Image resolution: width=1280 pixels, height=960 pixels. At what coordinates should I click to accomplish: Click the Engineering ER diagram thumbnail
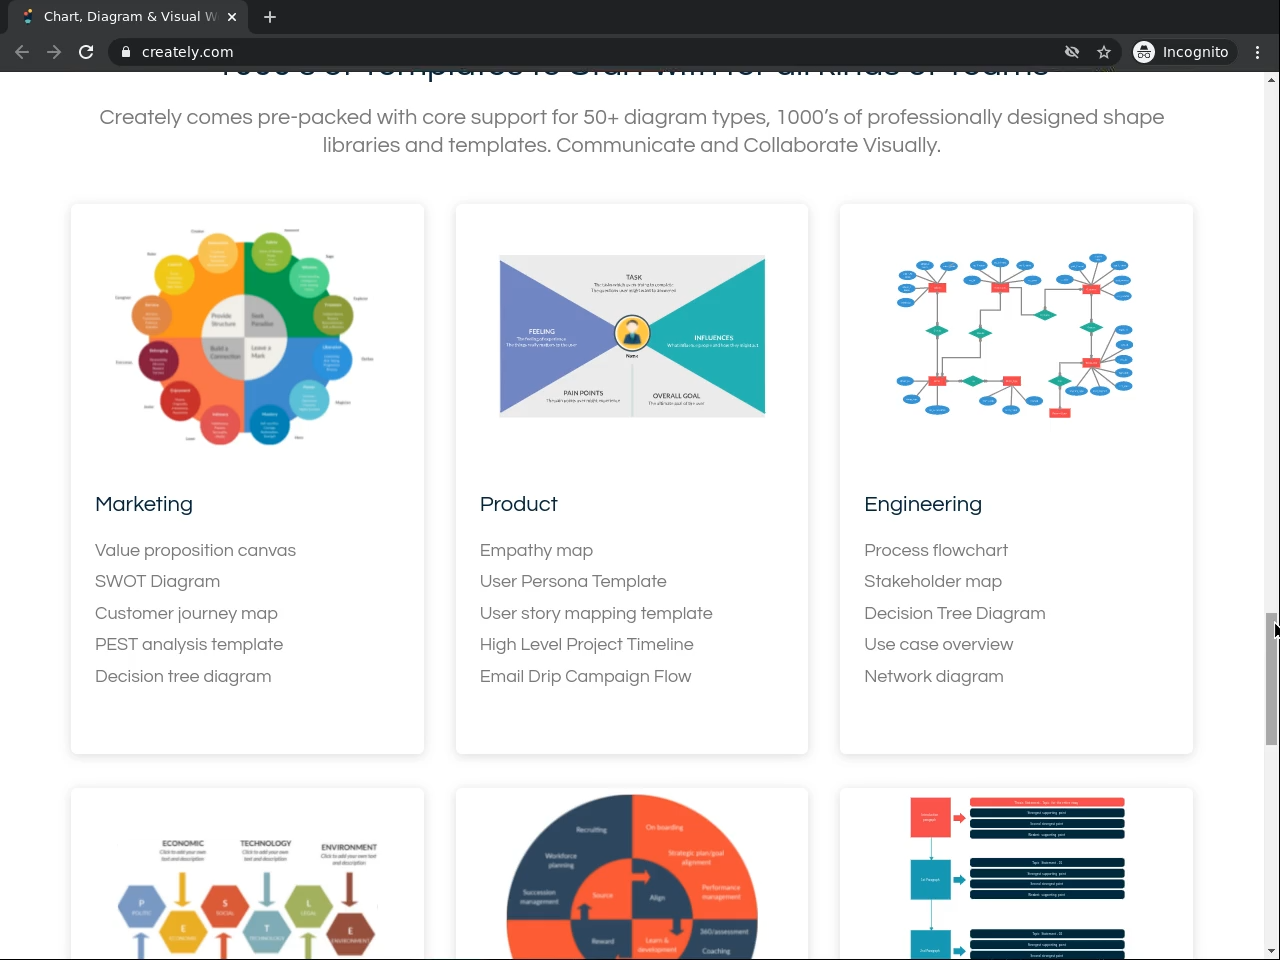pos(1016,336)
